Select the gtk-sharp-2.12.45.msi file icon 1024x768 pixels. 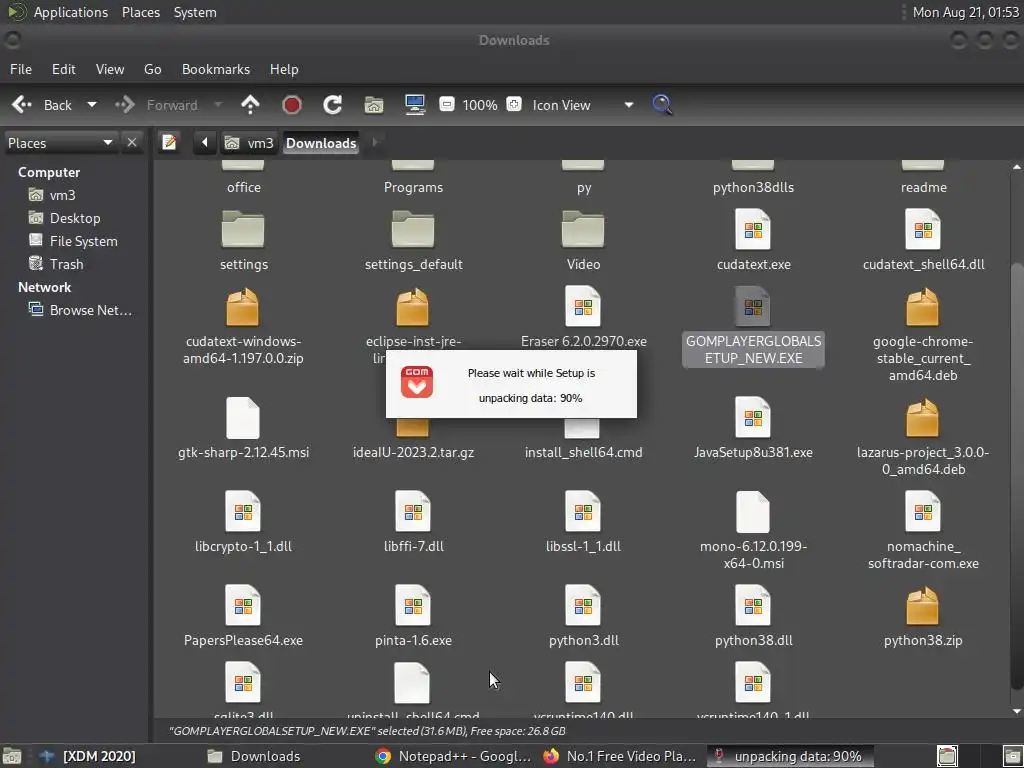243,418
